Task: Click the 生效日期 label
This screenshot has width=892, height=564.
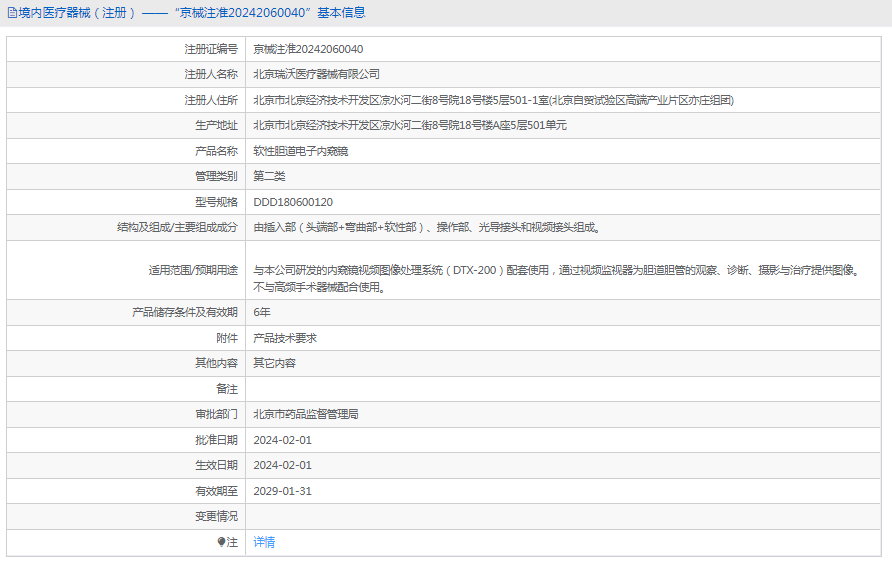Action: tap(216, 465)
